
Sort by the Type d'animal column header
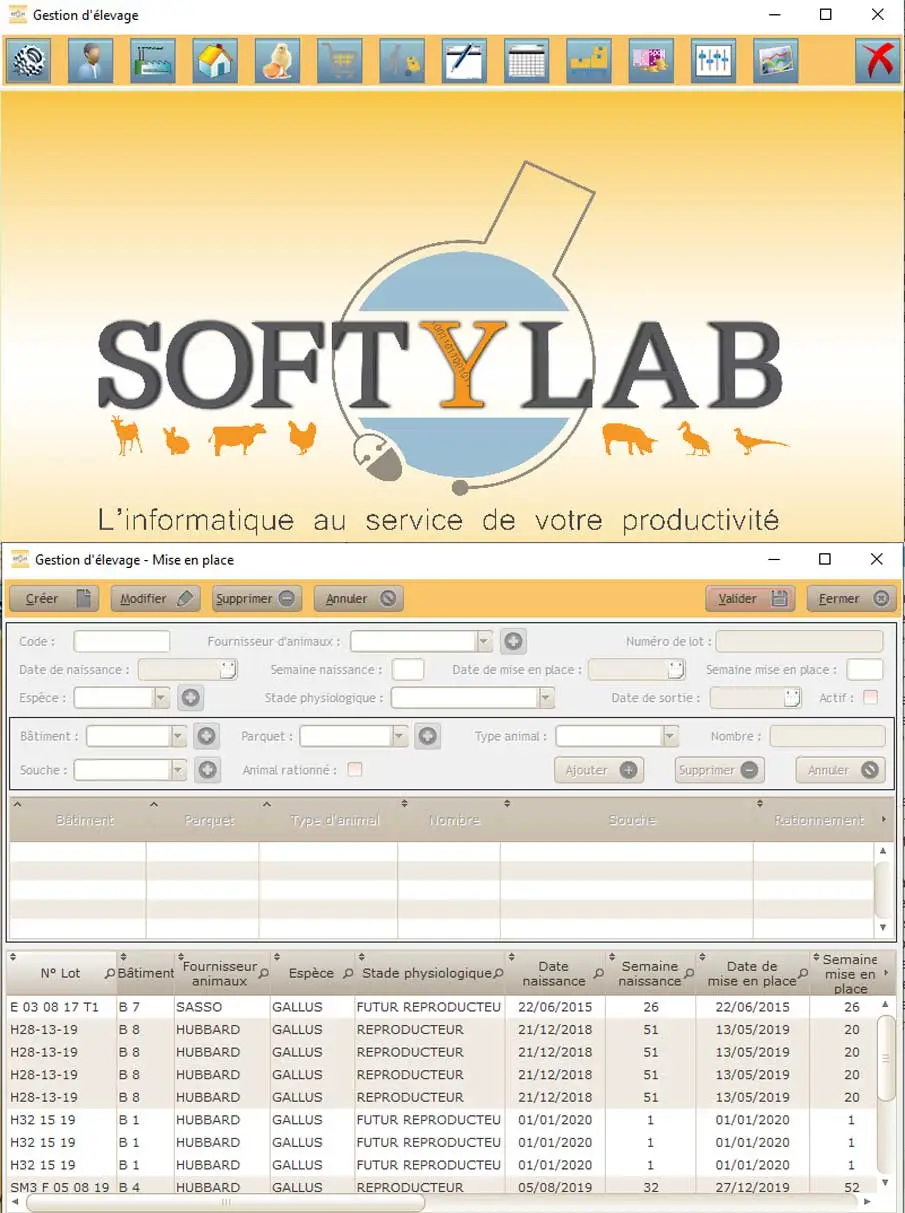tap(335, 820)
